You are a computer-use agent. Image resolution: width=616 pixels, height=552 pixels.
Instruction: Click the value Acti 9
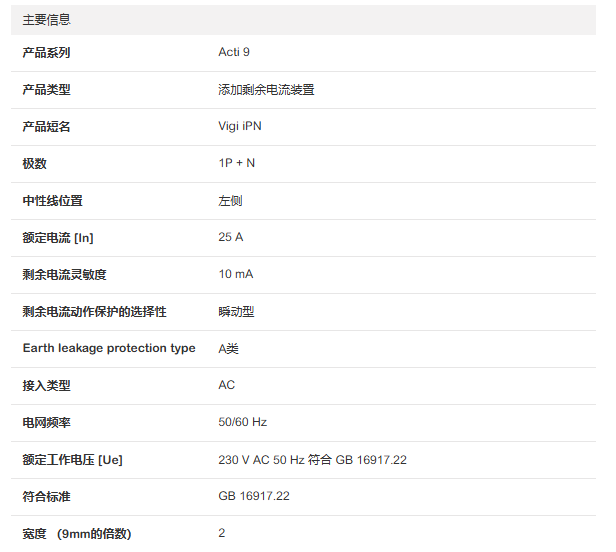pyautogui.click(x=234, y=52)
